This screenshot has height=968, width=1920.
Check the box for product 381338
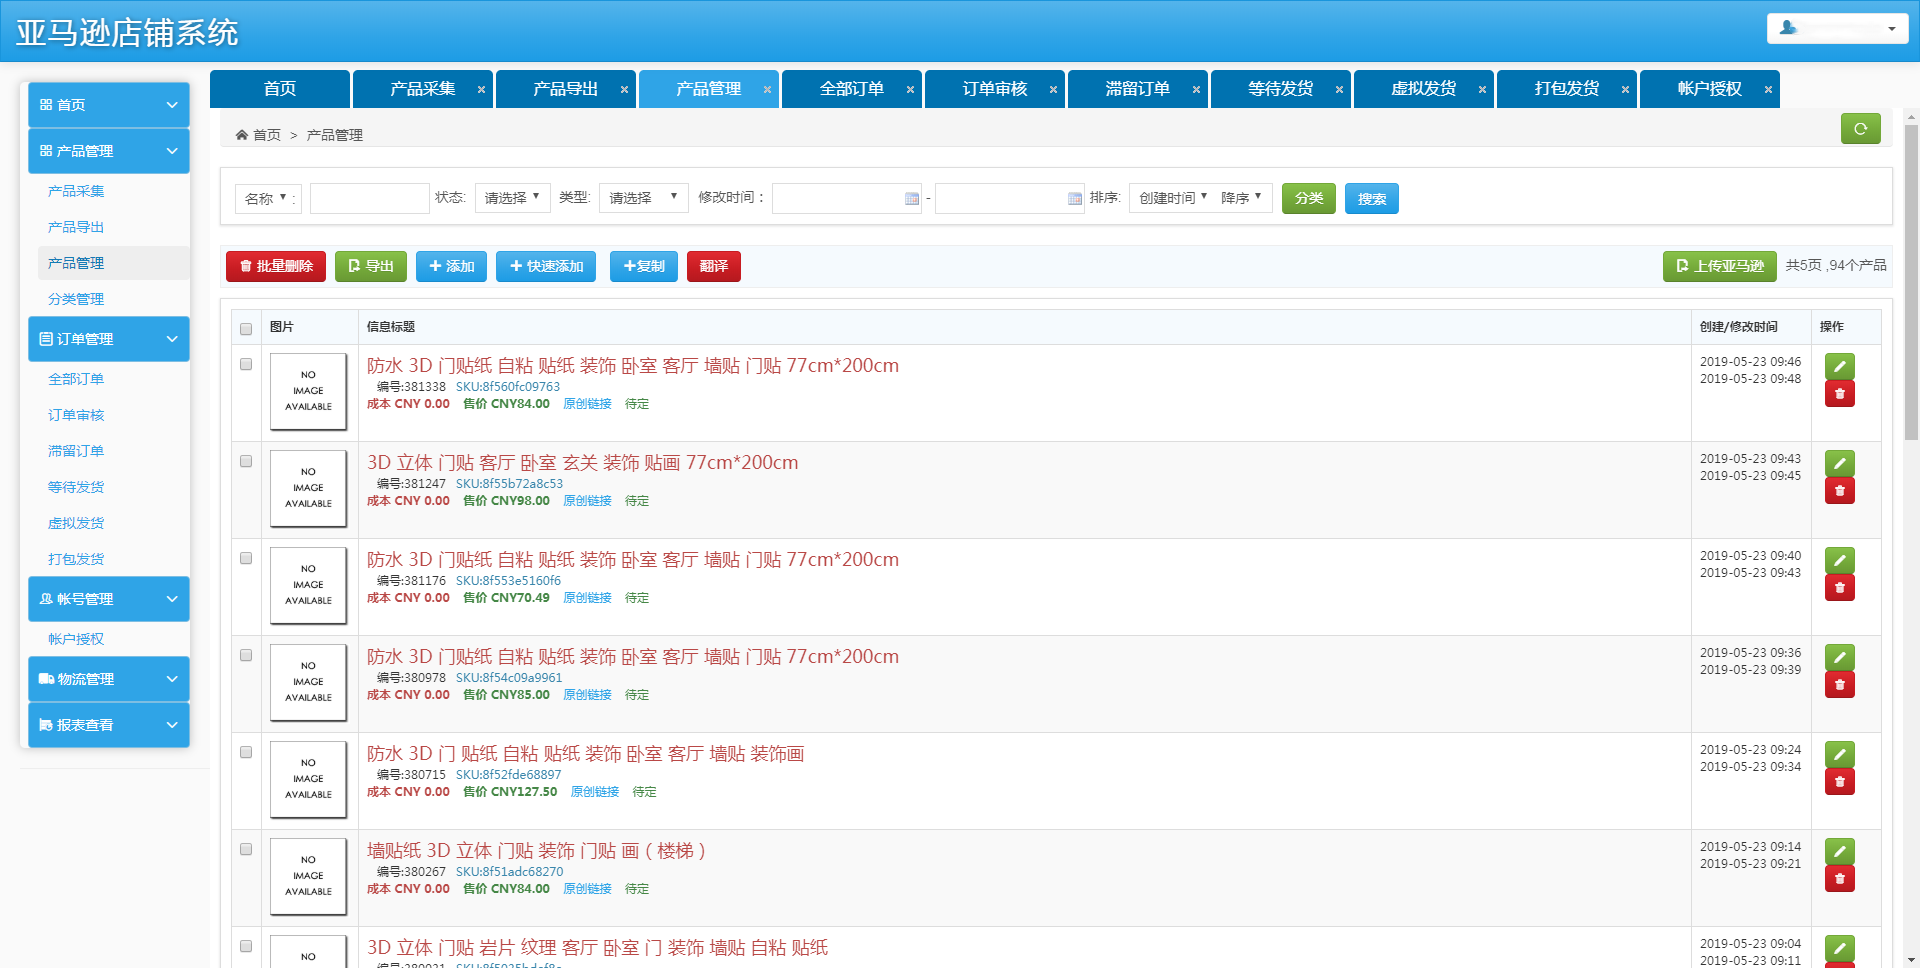(x=246, y=364)
